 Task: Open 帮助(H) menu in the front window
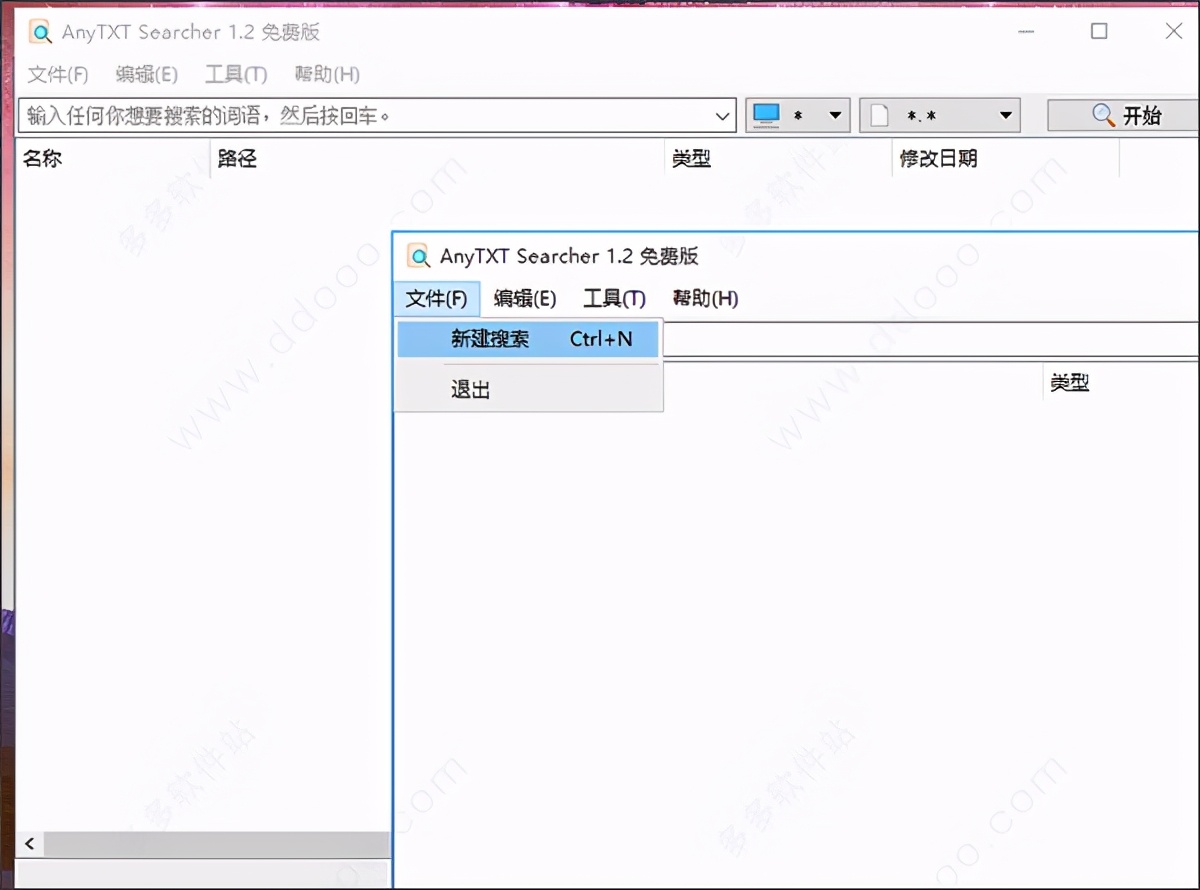[x=705, y=298]
